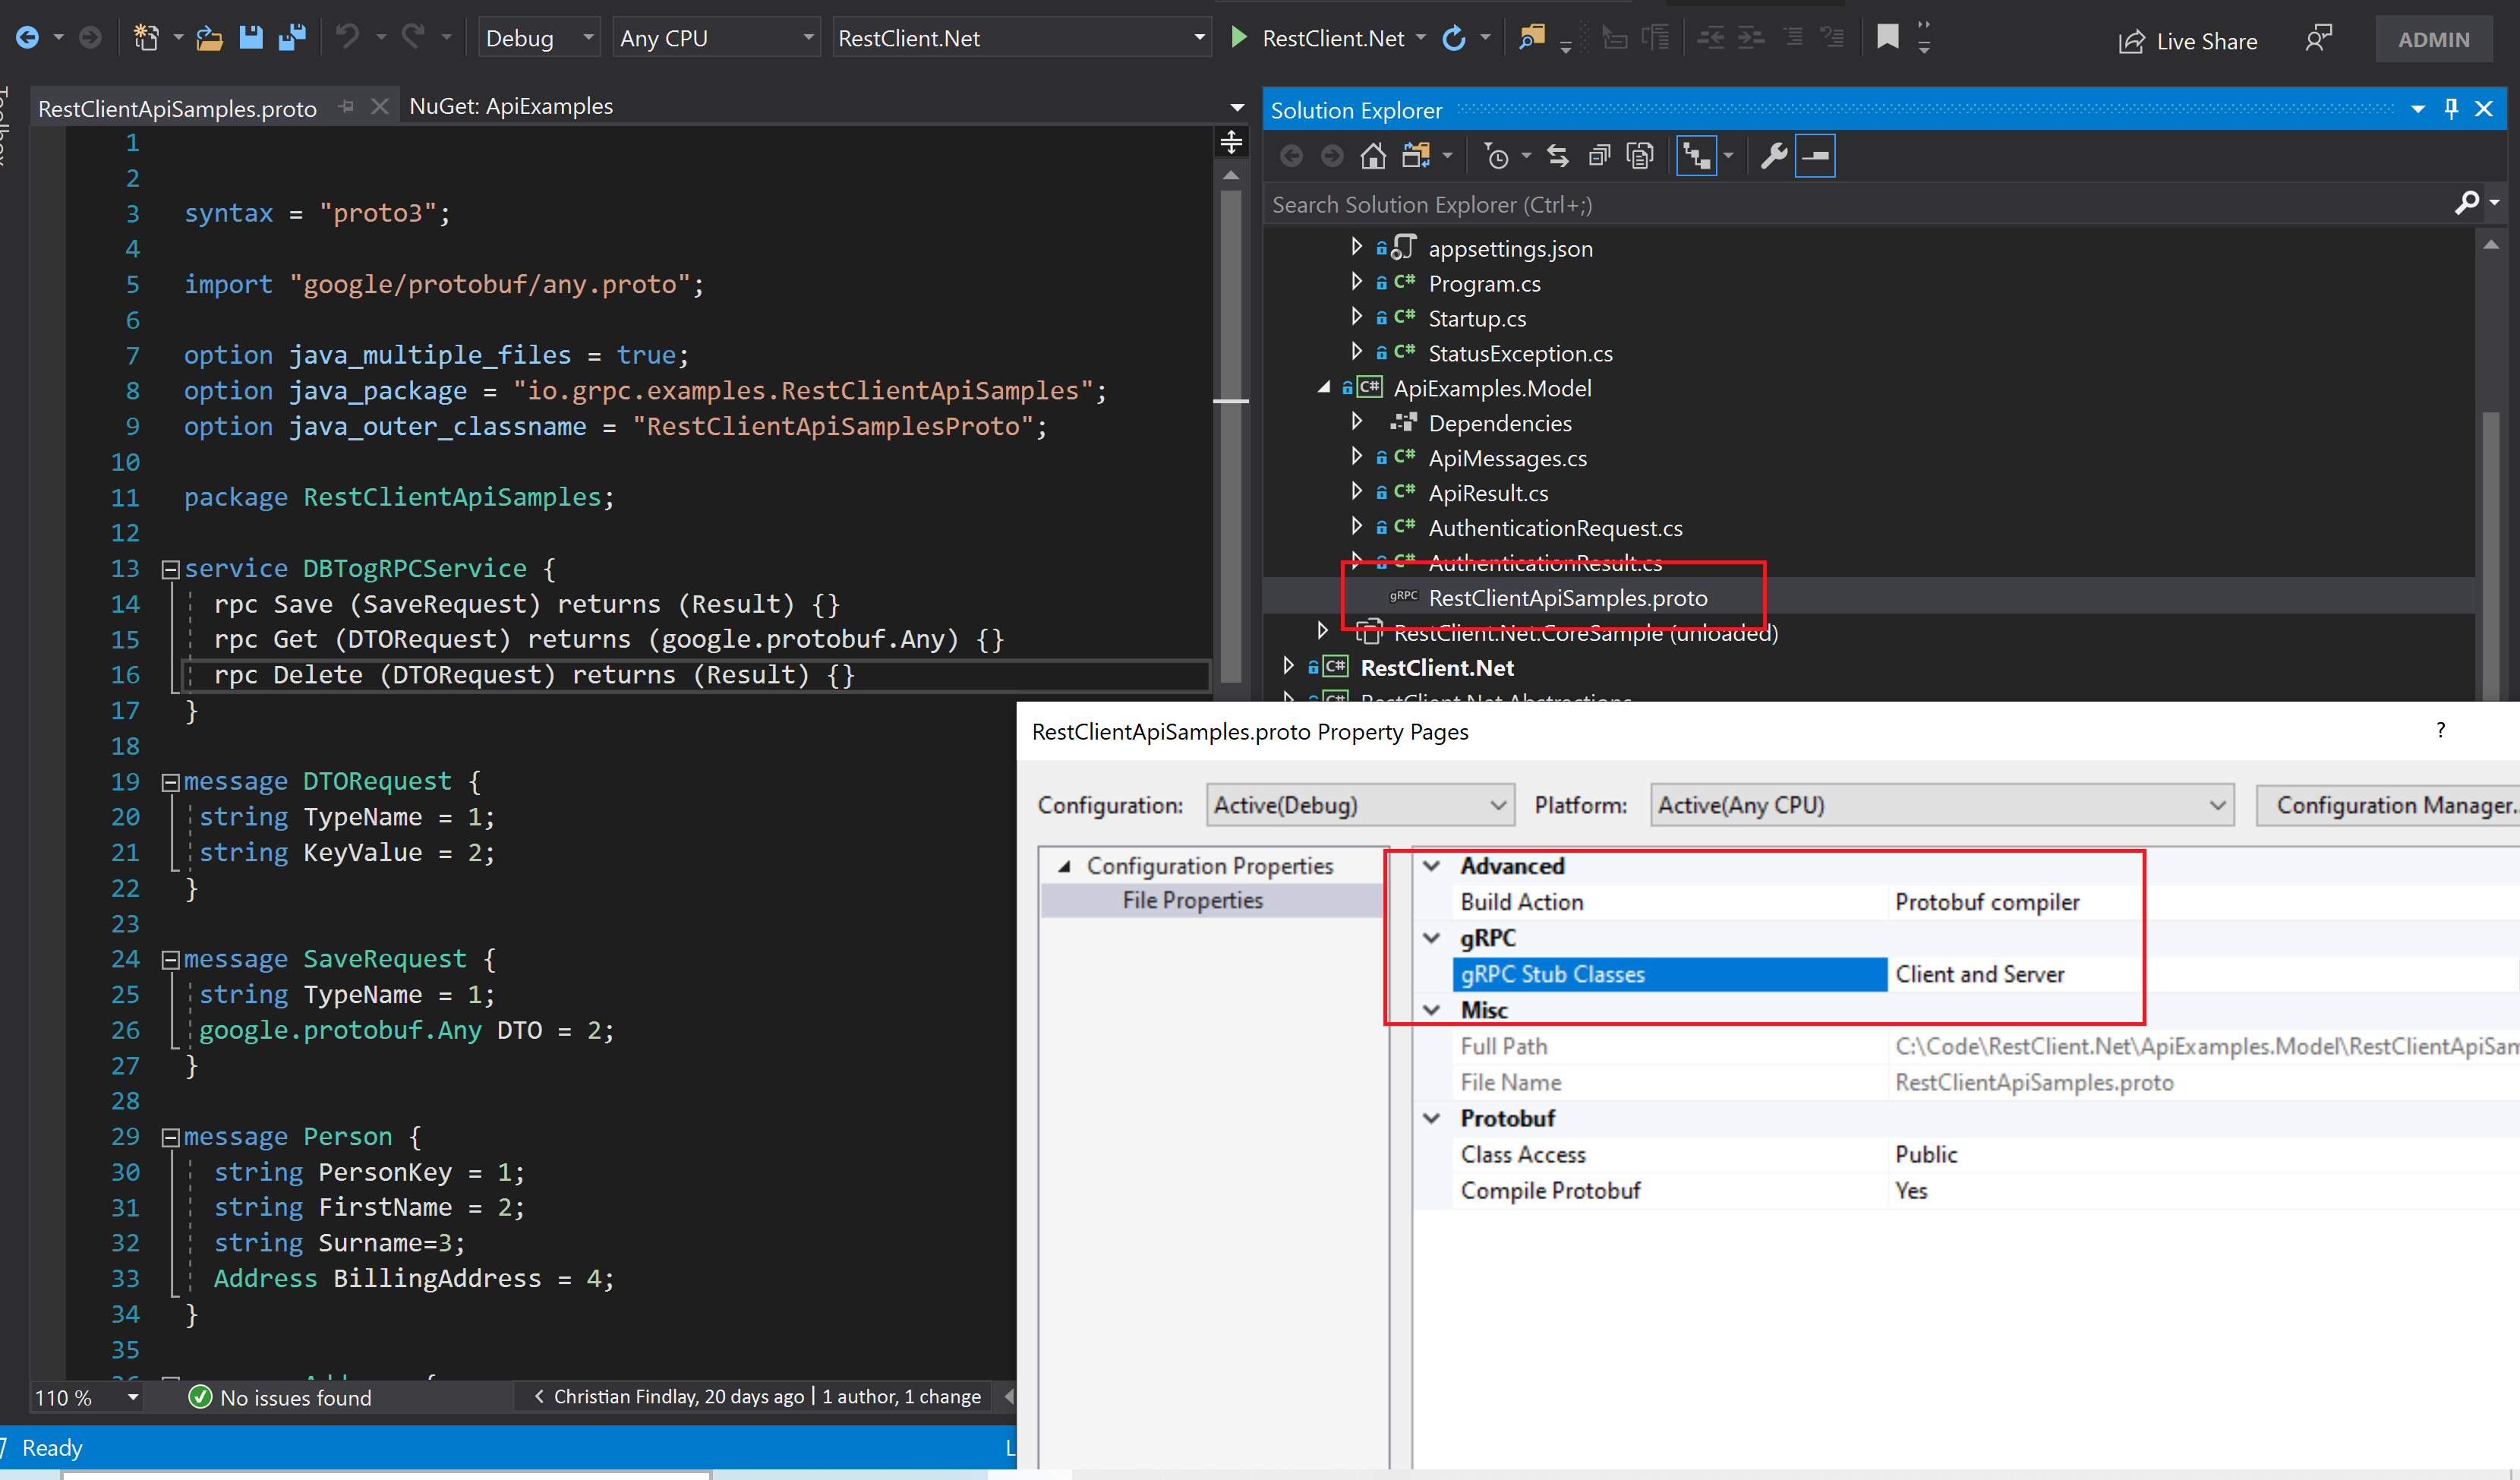
Task: Open the Active(Any CPU) Platform combo box
Action: click(x=1941, y=805)
